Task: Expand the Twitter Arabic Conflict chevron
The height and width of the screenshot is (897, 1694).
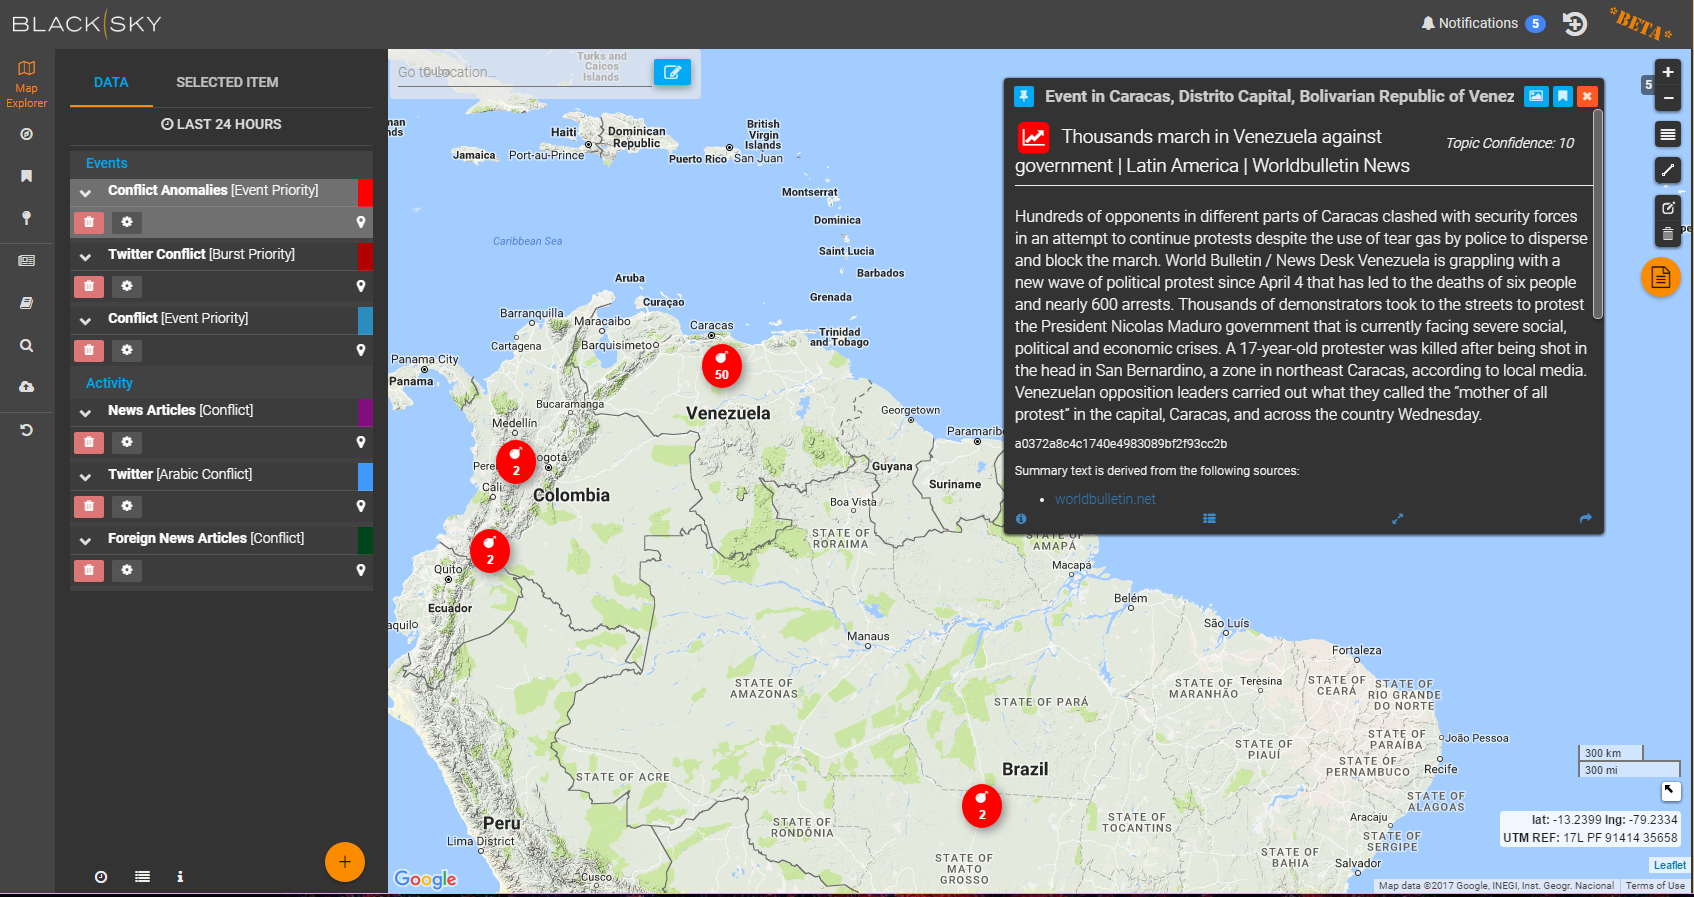Action: coord(86,476)
